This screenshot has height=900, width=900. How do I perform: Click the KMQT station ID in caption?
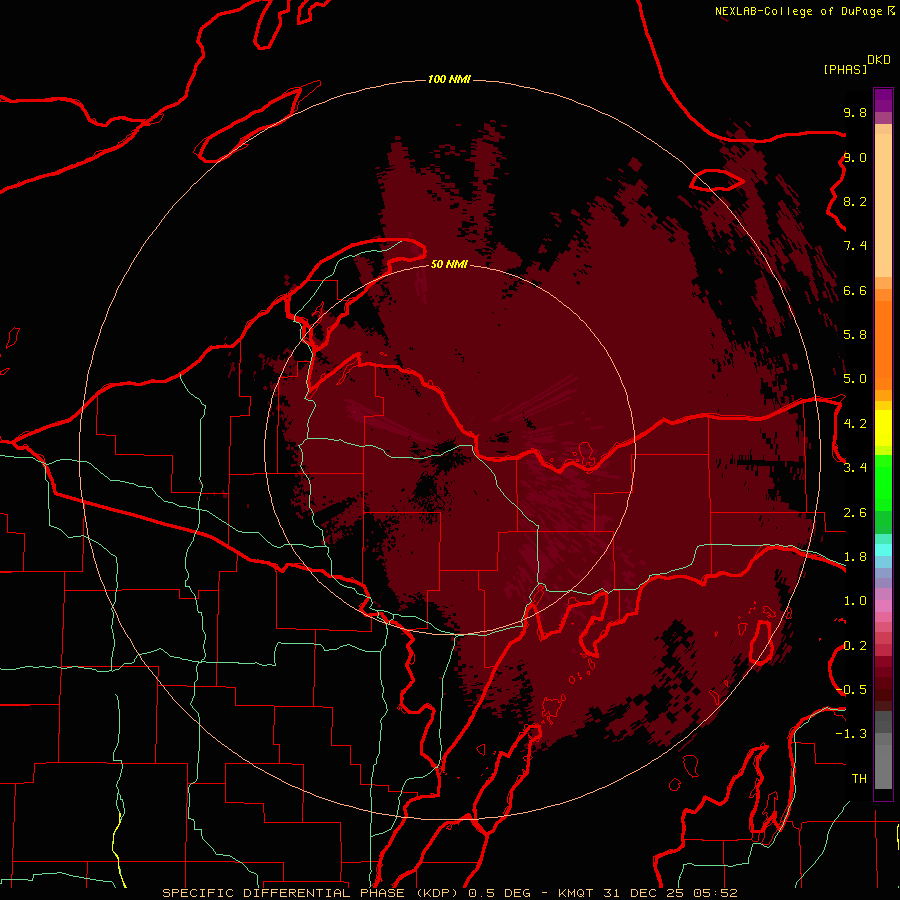(577, 893)
